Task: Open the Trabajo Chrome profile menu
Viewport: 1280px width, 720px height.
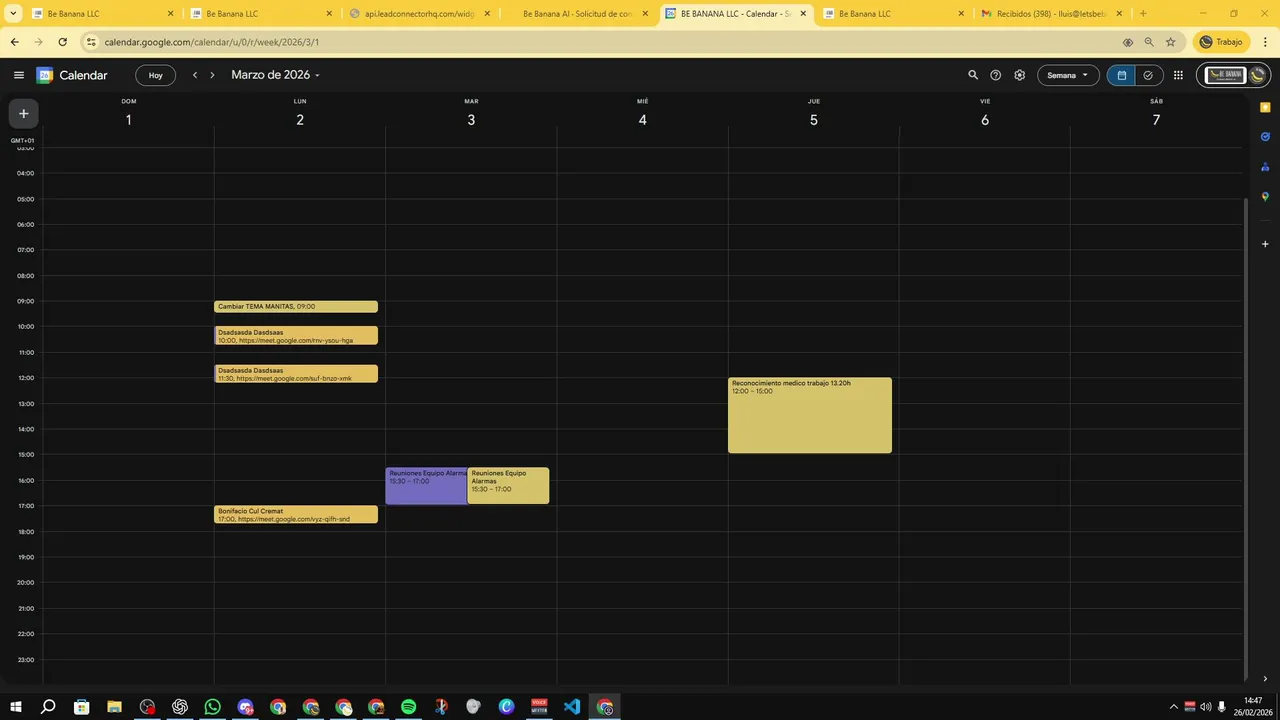Action: [1222, 42]
